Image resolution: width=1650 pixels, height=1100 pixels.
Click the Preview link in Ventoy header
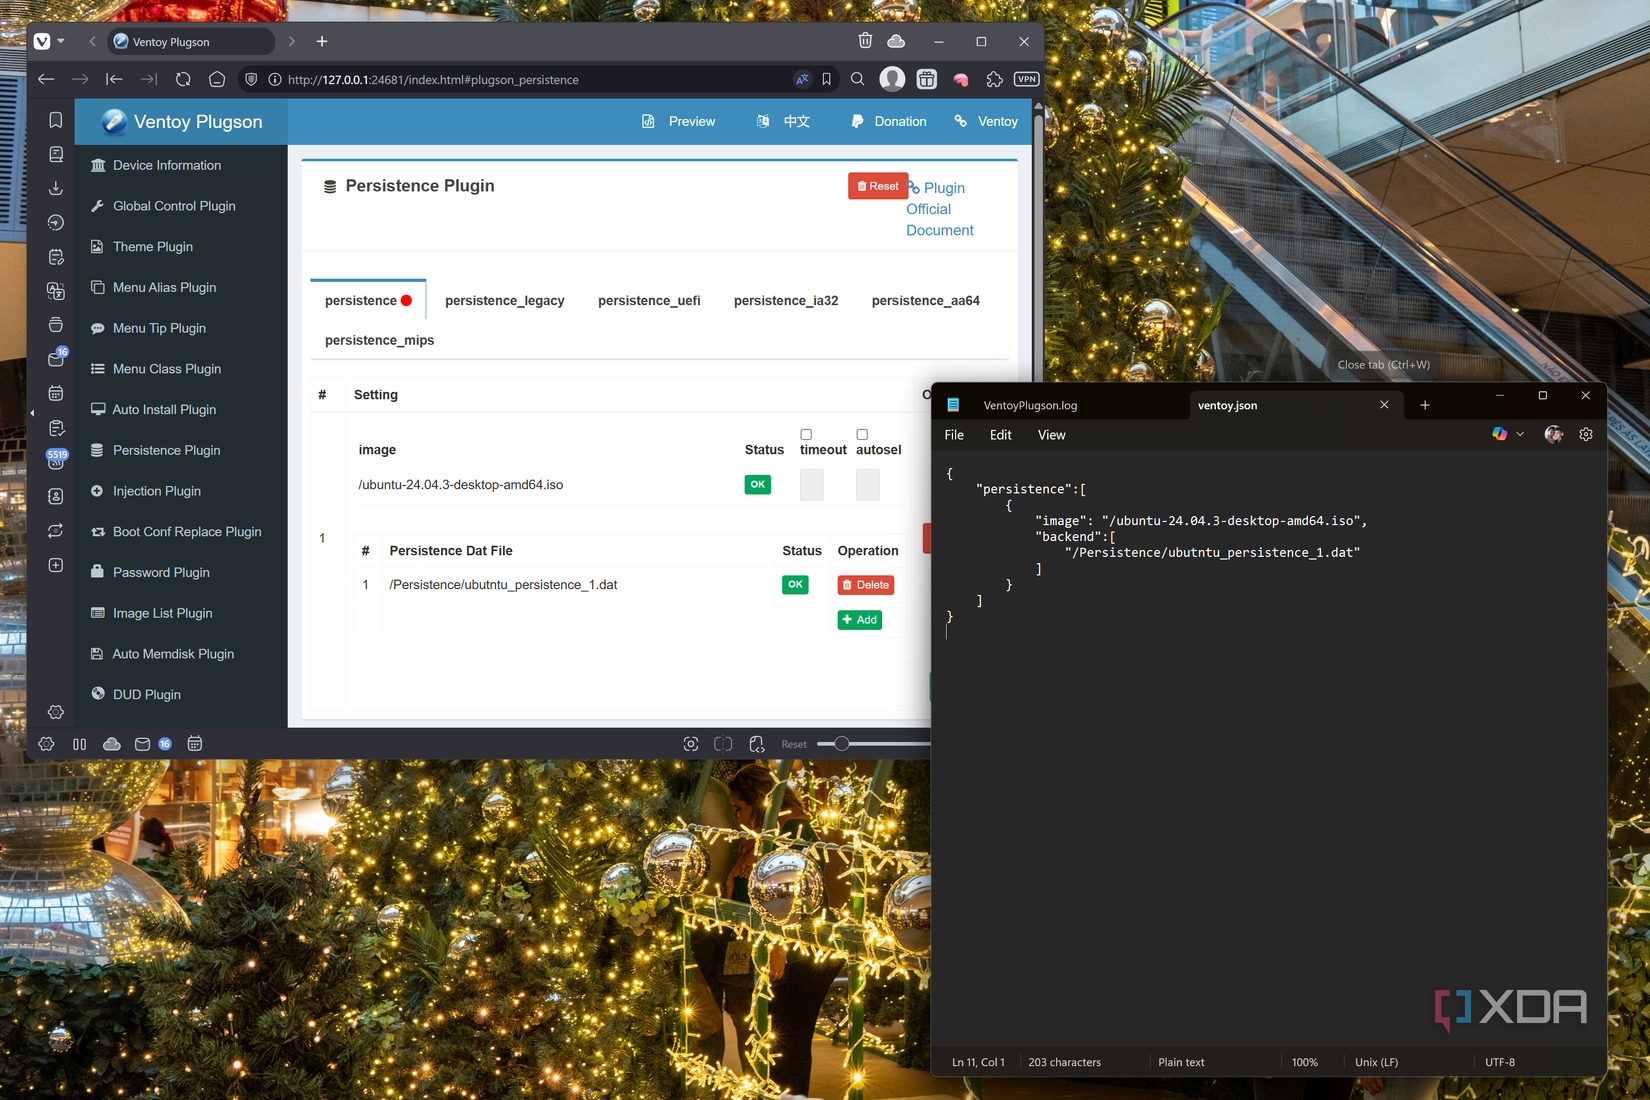click(679, 121)
